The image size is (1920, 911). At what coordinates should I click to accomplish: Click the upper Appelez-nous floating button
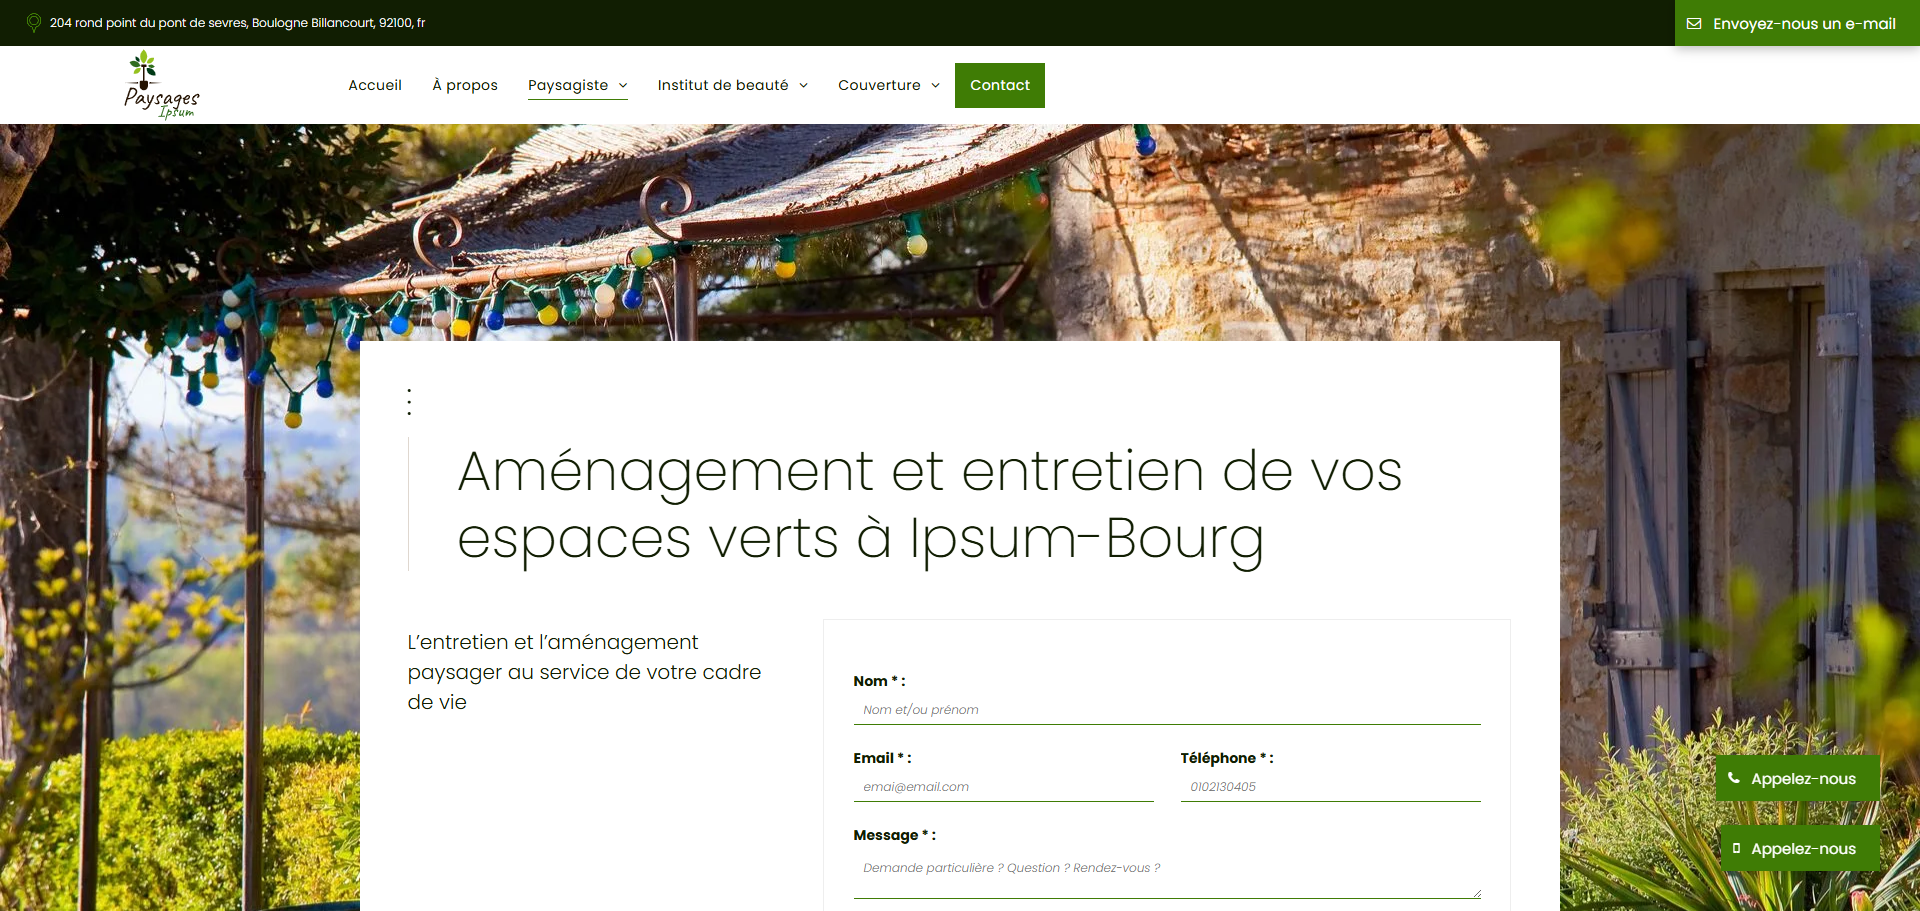point(1798,778)
